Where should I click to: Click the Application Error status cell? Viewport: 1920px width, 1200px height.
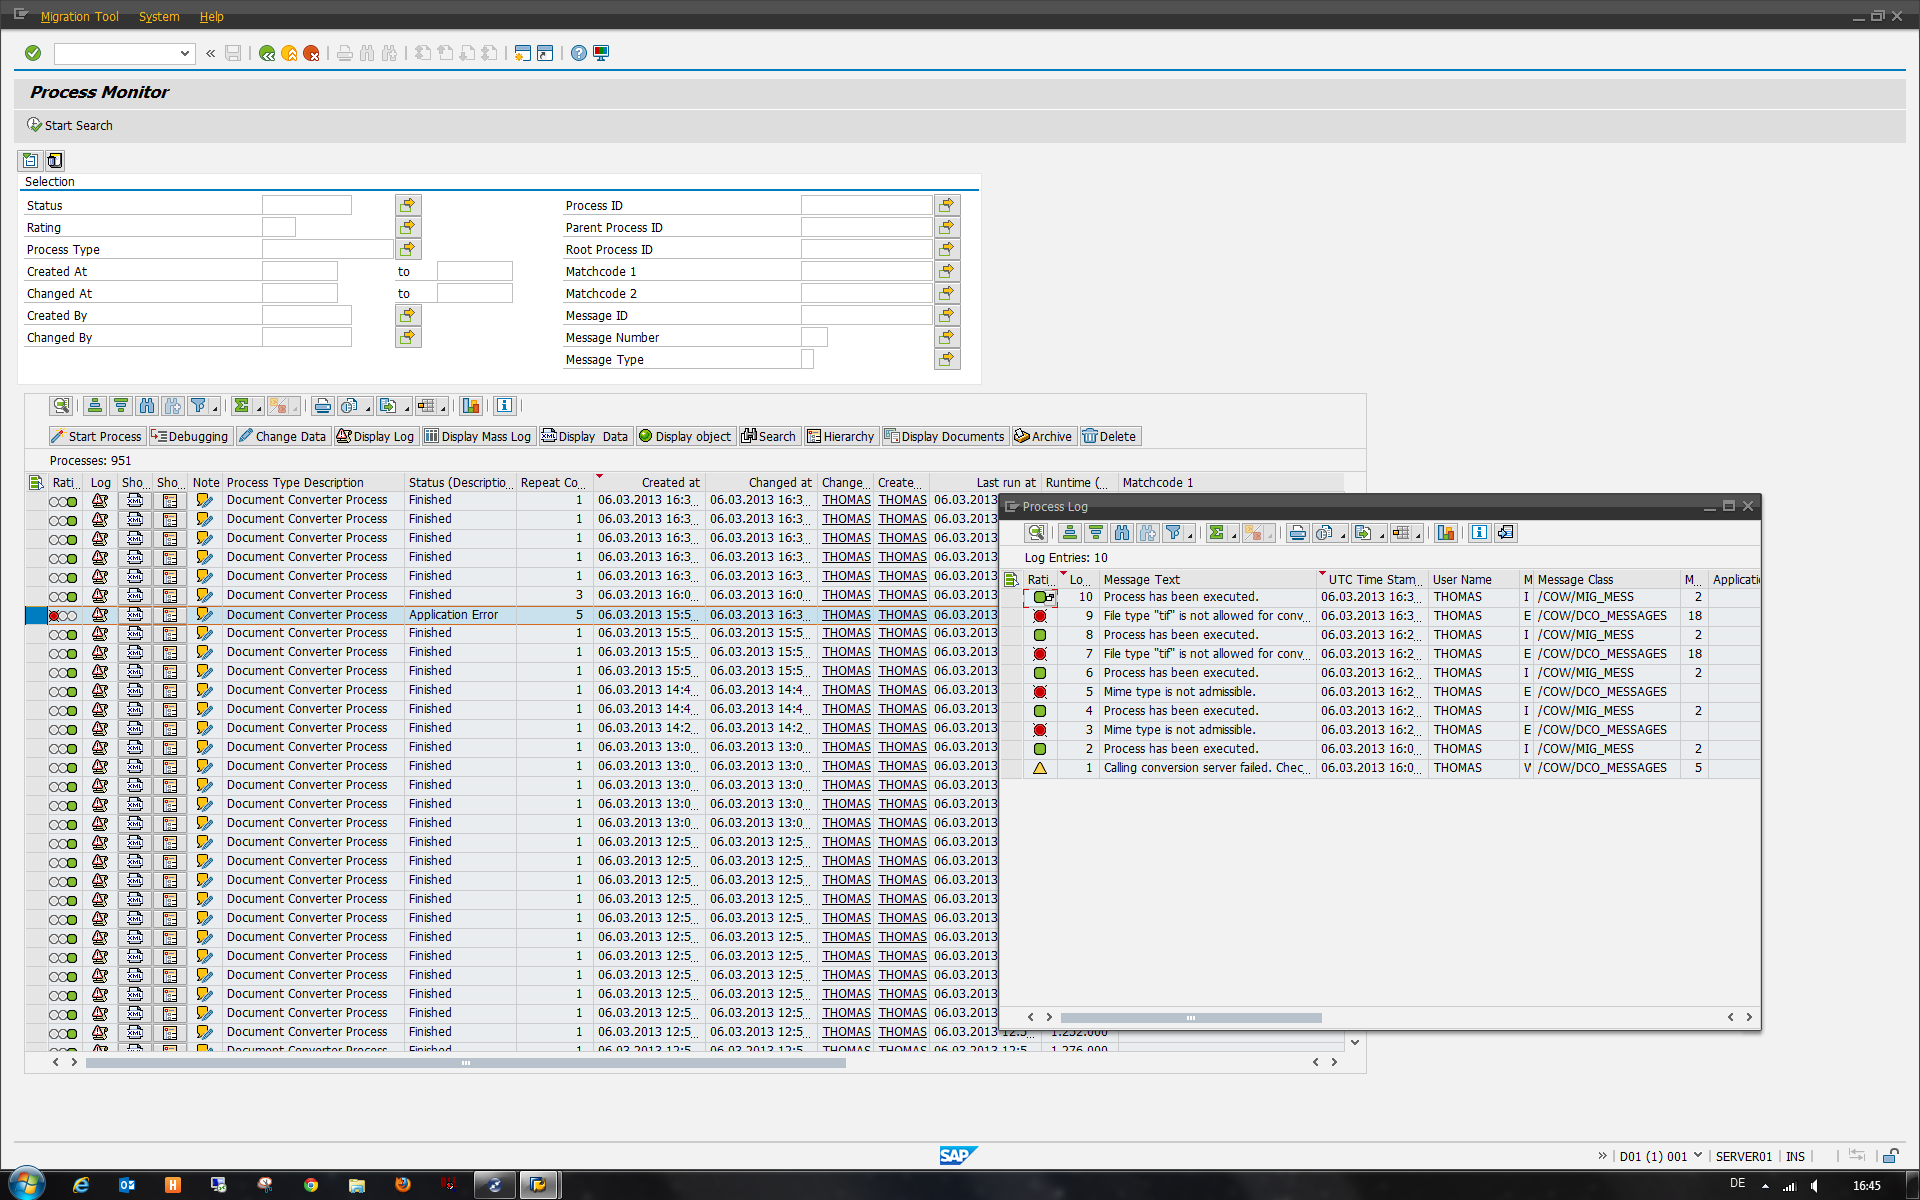click(x=460, y=615)
